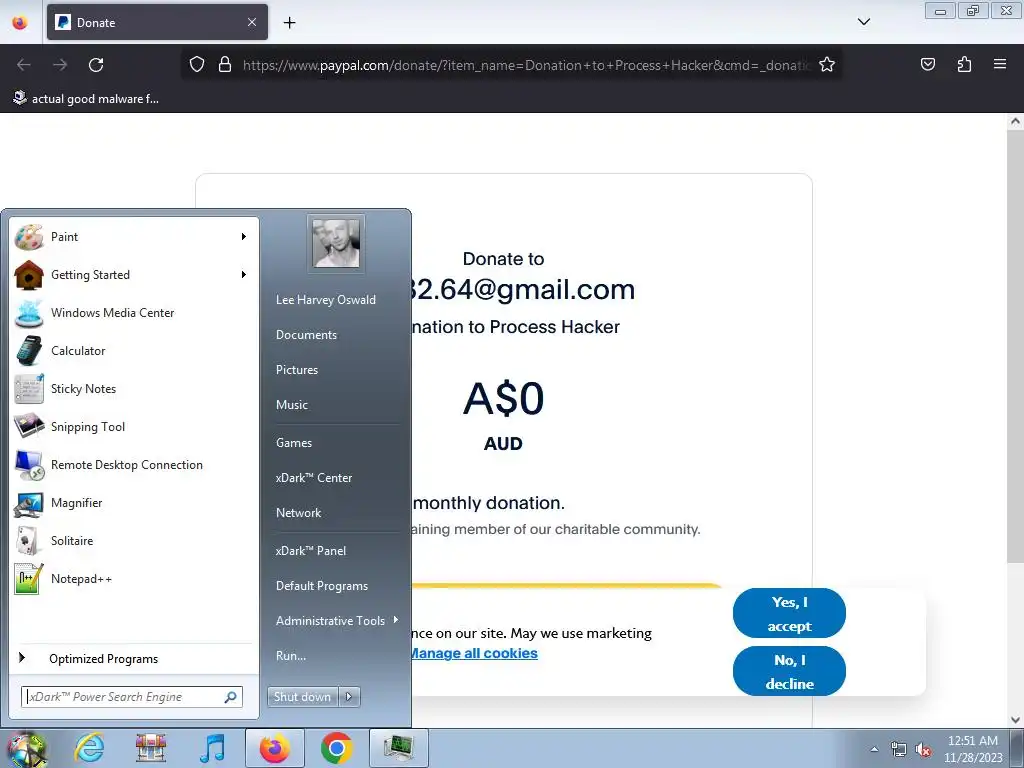
Task: Focus the xDark Power Search Engine box
Action: (132, 697)
